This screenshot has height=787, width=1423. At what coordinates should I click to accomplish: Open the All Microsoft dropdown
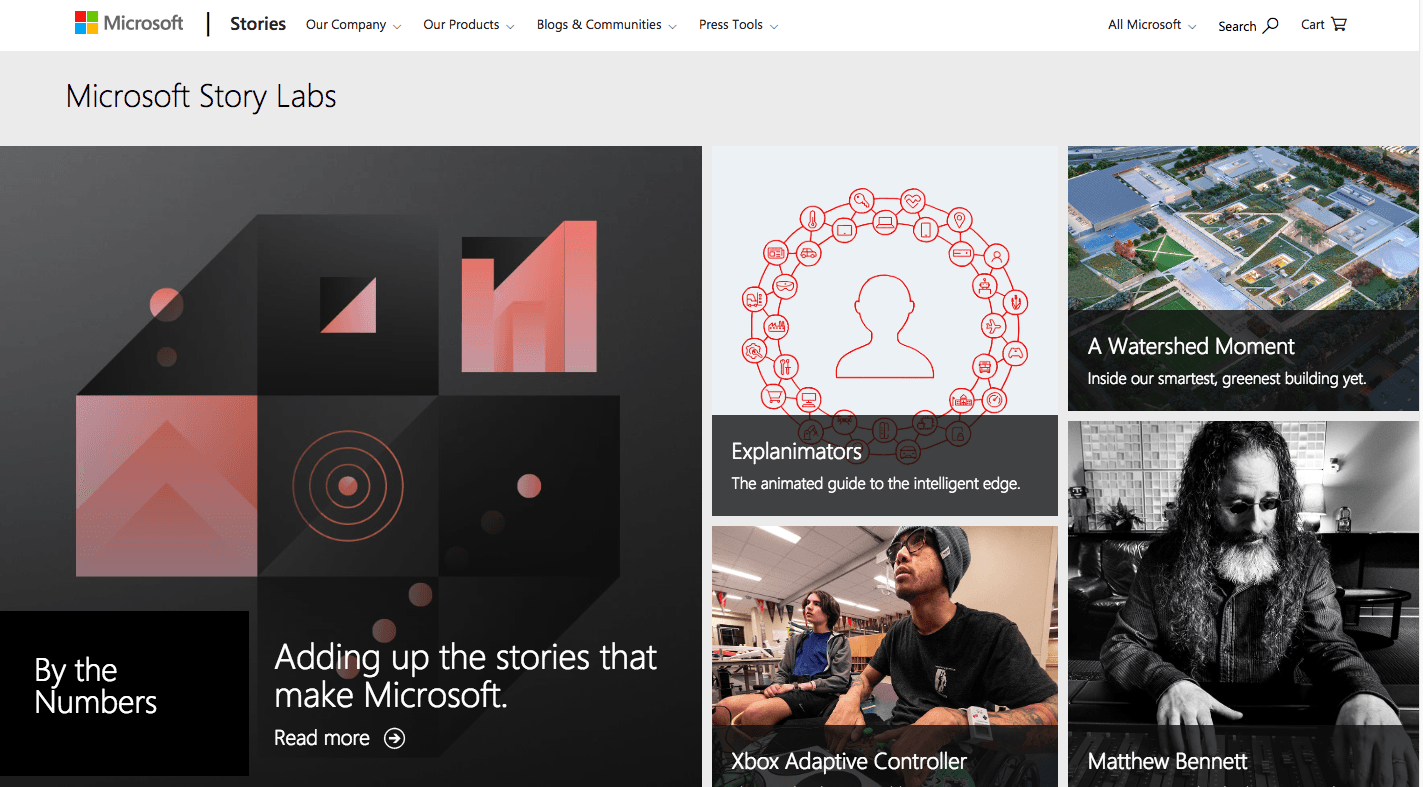point(1151,25)
